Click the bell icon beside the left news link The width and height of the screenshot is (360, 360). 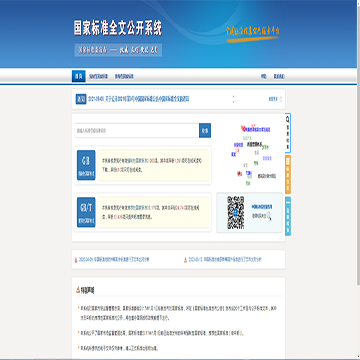click(x=76, y=260)
